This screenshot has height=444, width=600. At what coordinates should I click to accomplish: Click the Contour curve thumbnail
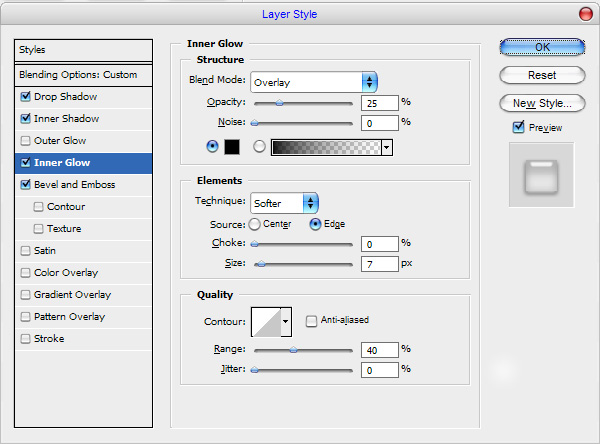click(266, 322)
